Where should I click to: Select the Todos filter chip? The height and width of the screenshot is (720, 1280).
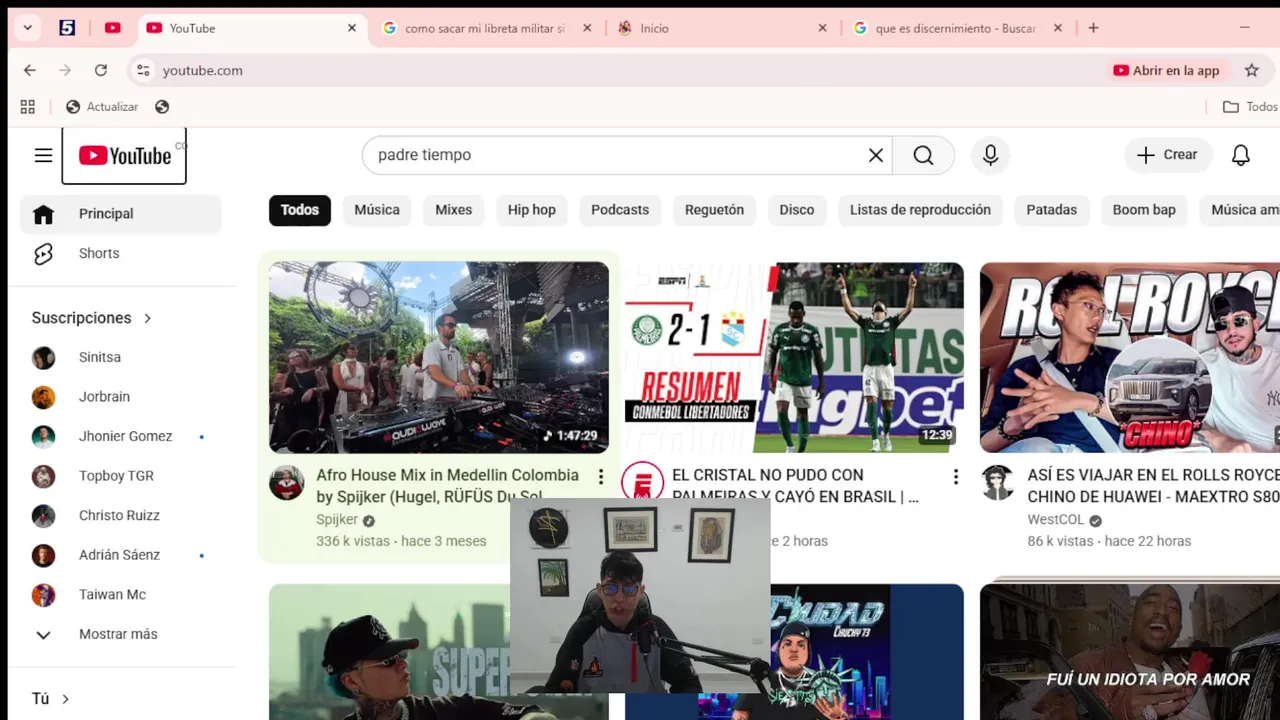pyautogui.click(x=300, y=210)
